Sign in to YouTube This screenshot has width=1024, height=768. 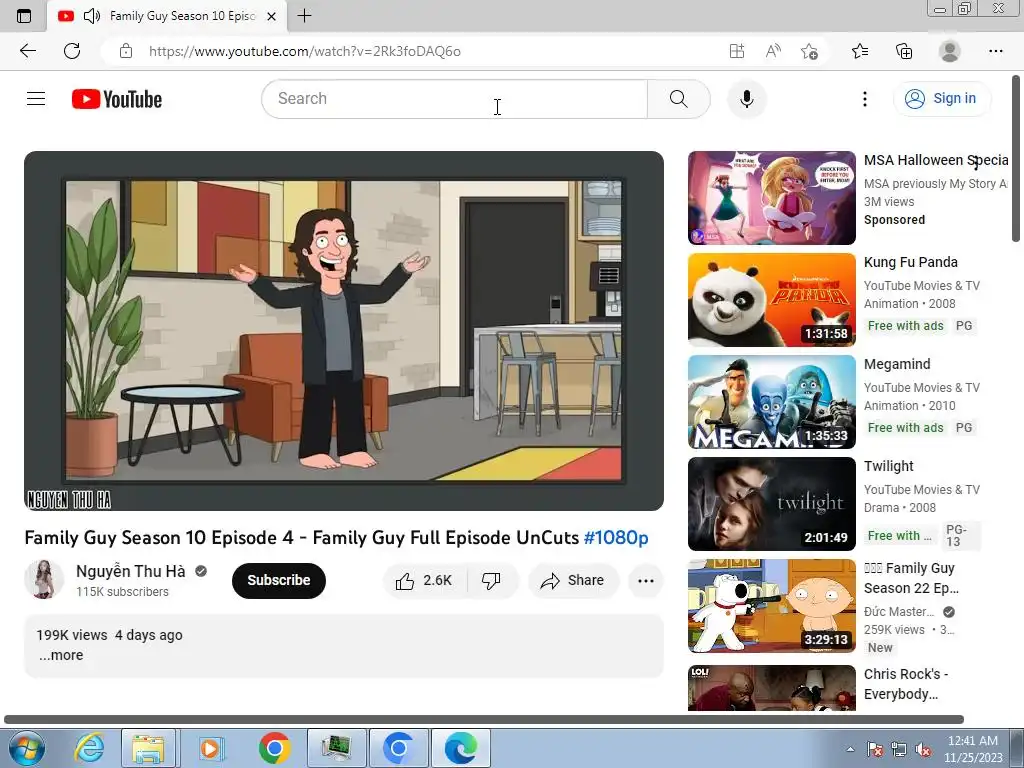tap(941, 99)
